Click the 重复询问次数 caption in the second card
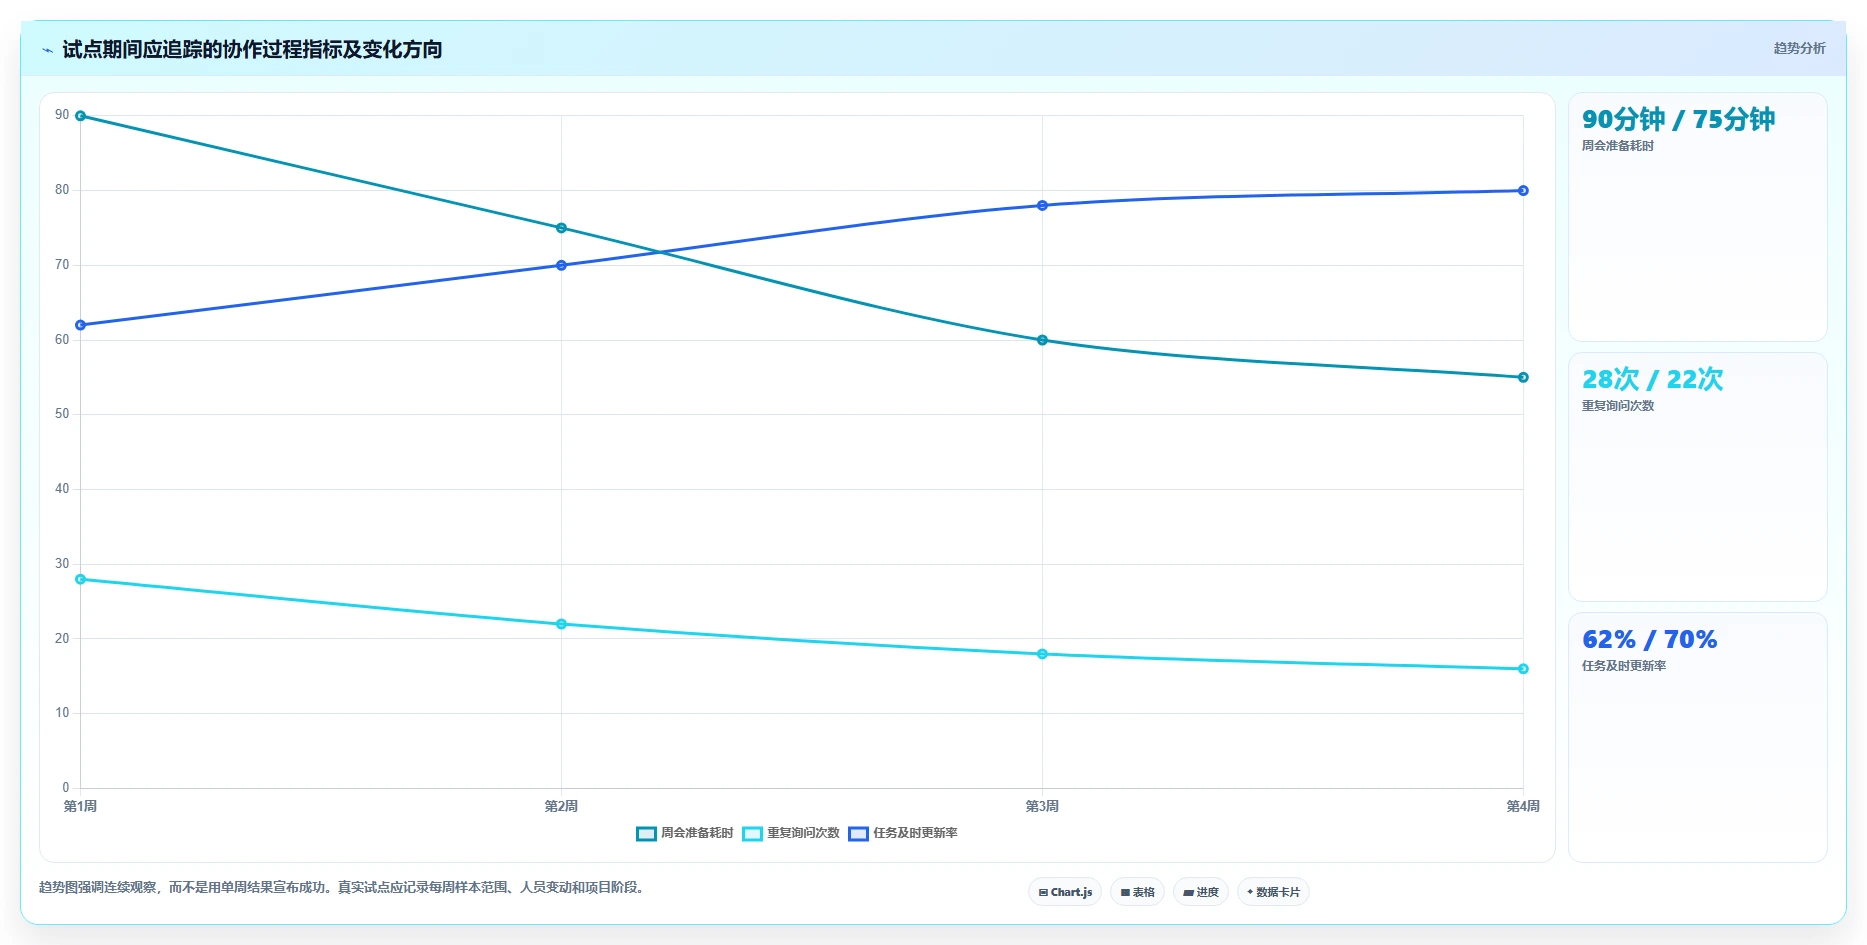The height and width of the screenshot is (945, 1867). coord(1617,406)
